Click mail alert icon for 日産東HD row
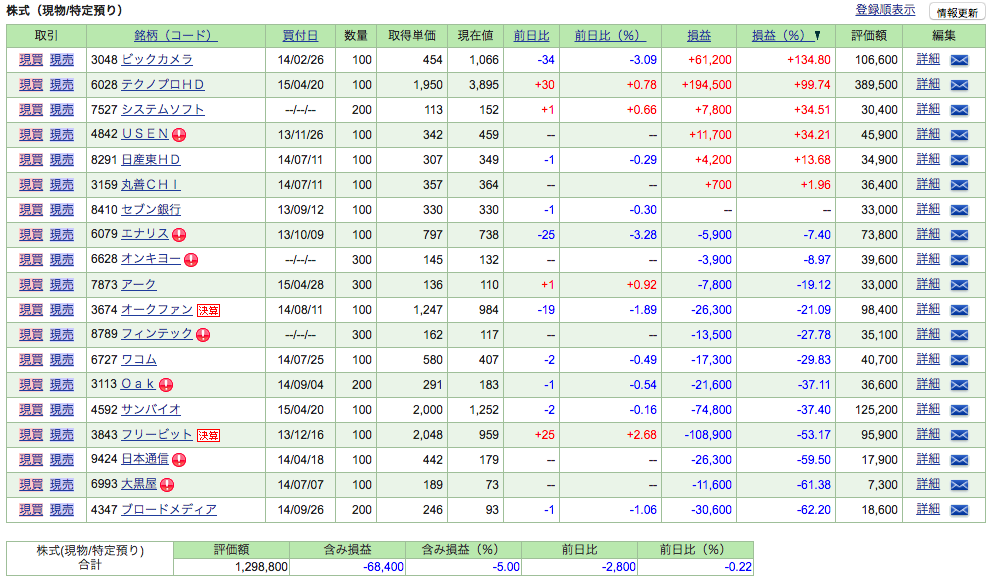Image resolution: width=997 pixels, height=585 pixels. [x=959, y=160]
